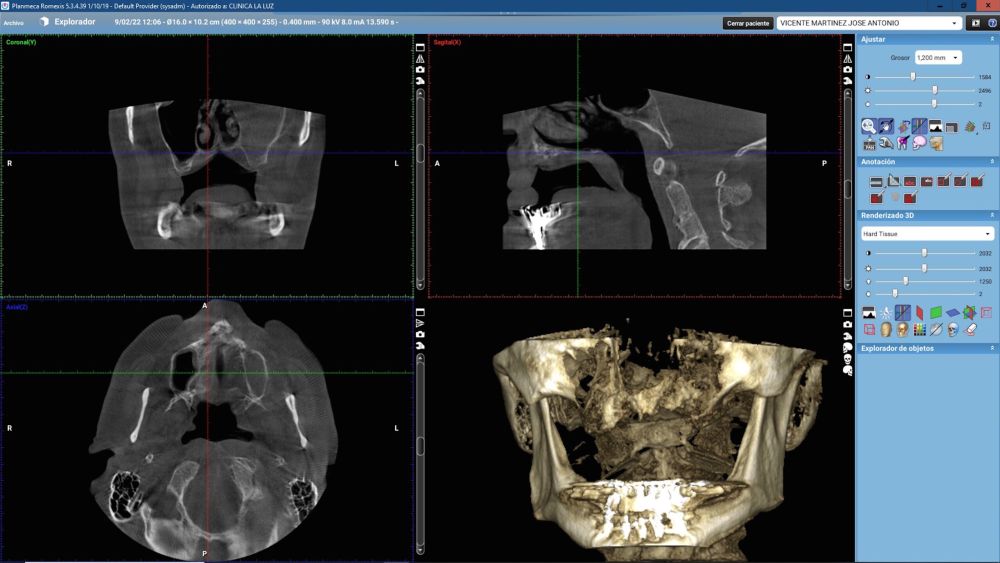
Task: Open the patient name dropdown
Action: click(x=868, y=22)
